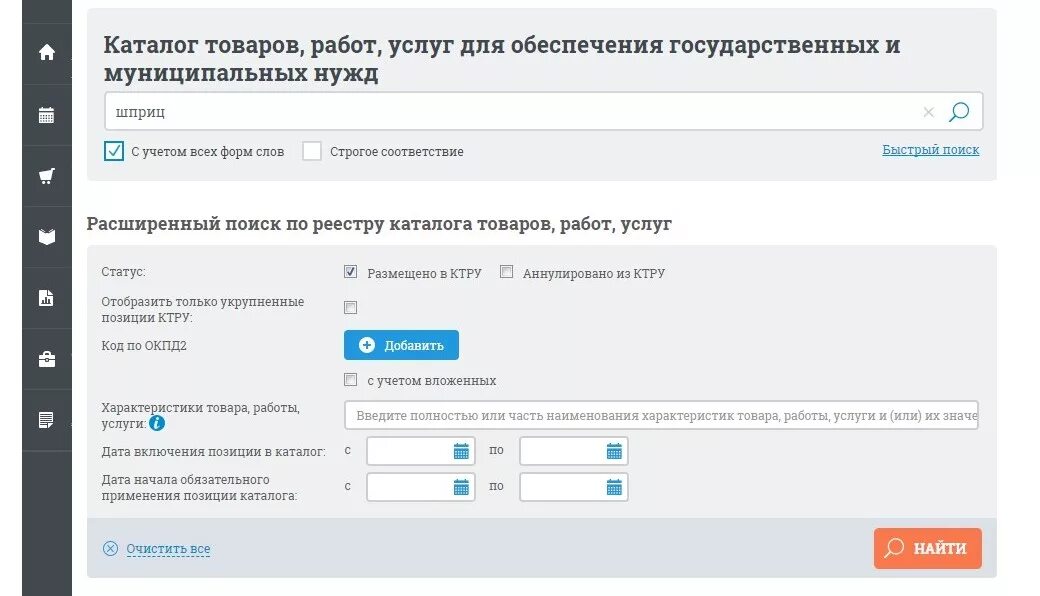This screenshot has width=1040, height=596.
Task: Check Аннулировано из КТРУ
Action: [x=505, y=271]
